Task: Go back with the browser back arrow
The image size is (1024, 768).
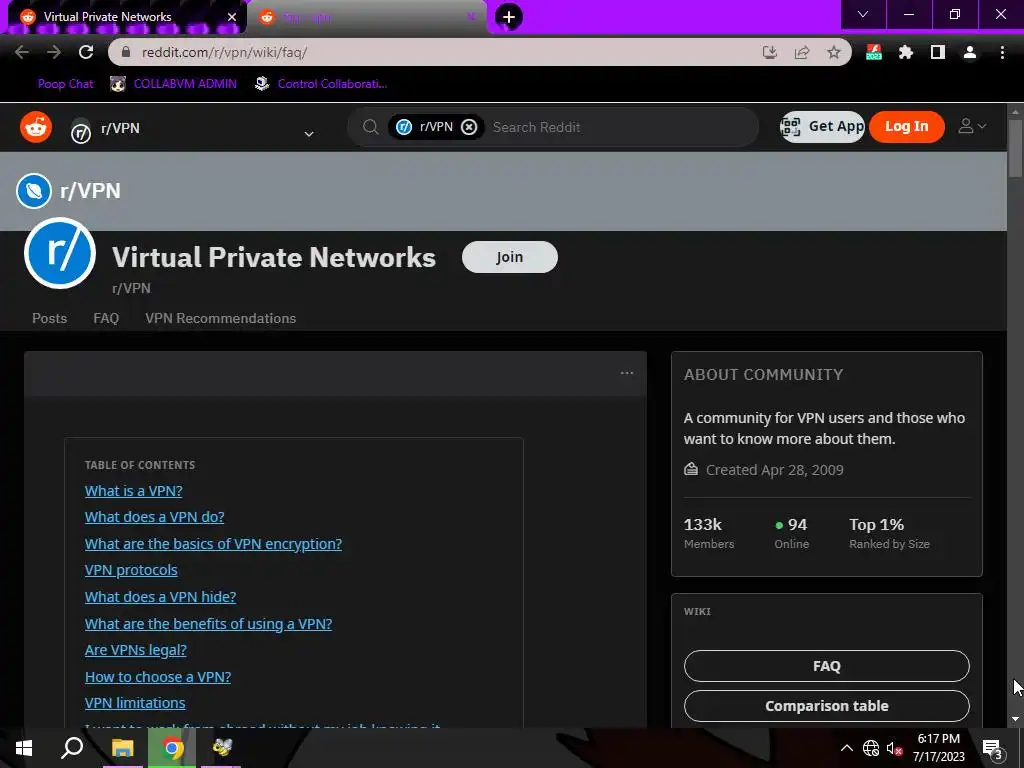Action: click(x=22, y=52)
